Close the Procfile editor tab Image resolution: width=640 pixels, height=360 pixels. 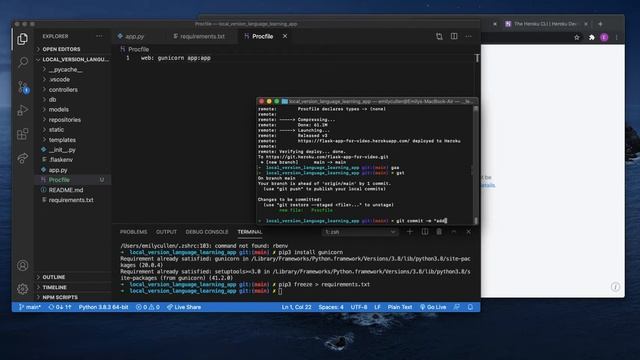pos(285,36)
